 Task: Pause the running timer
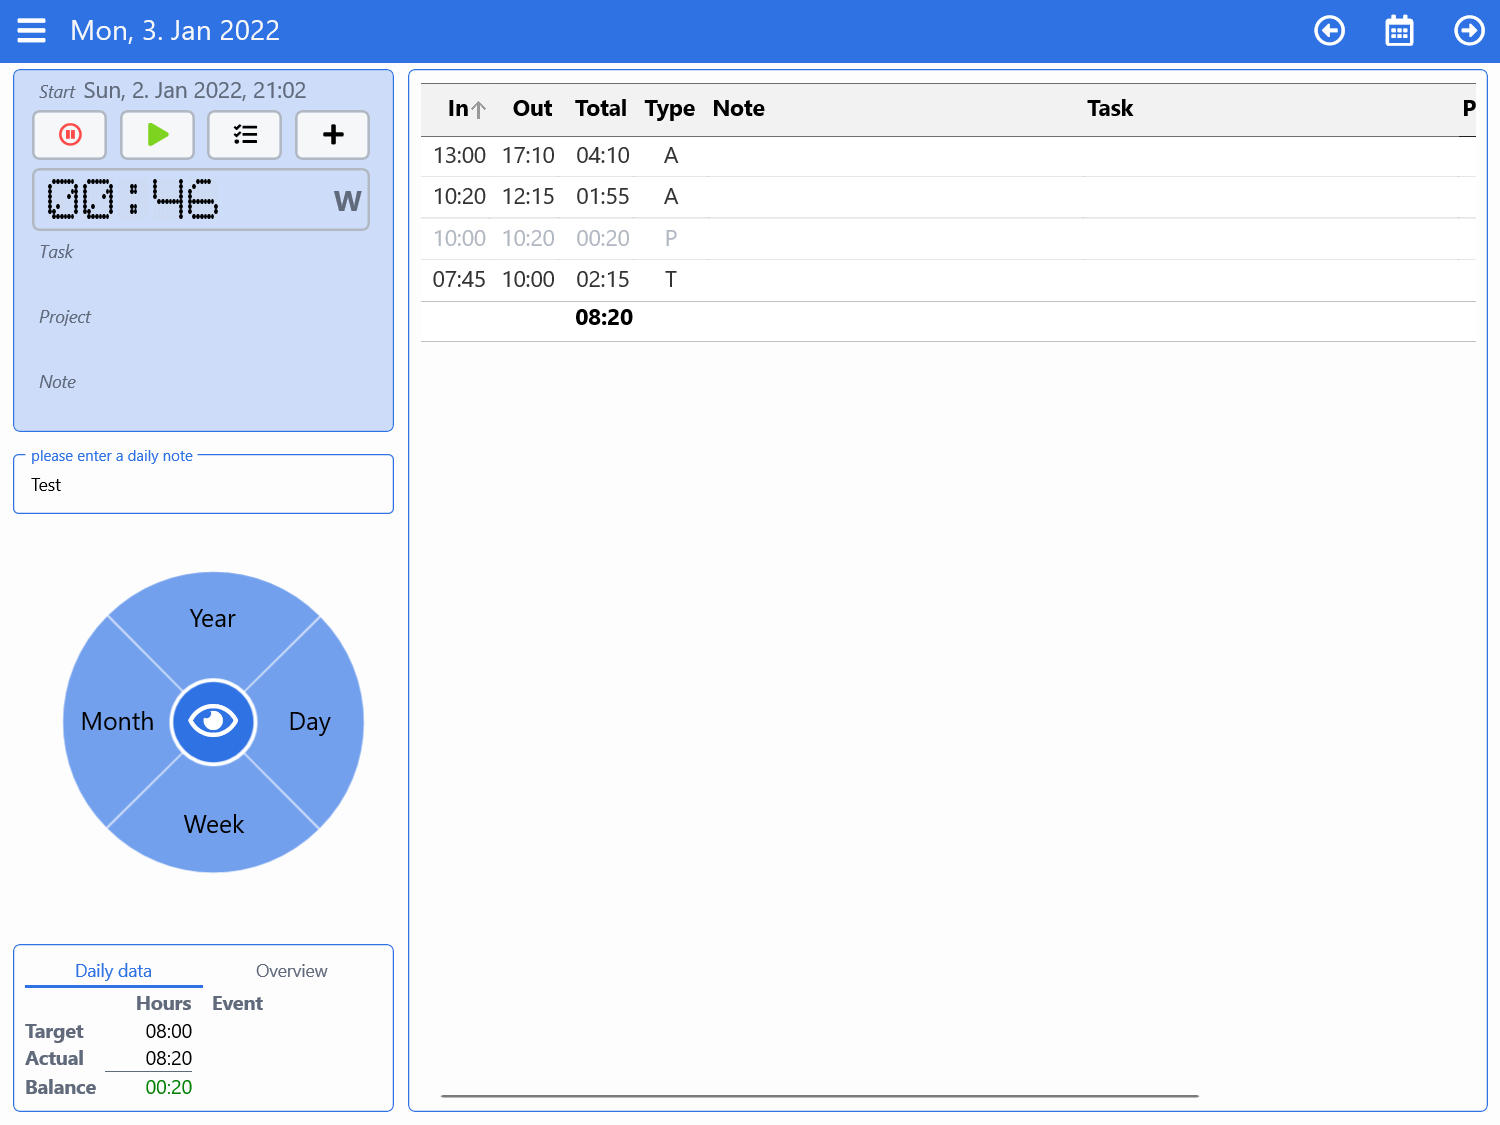pyautogui.click(x=70, y=135)
